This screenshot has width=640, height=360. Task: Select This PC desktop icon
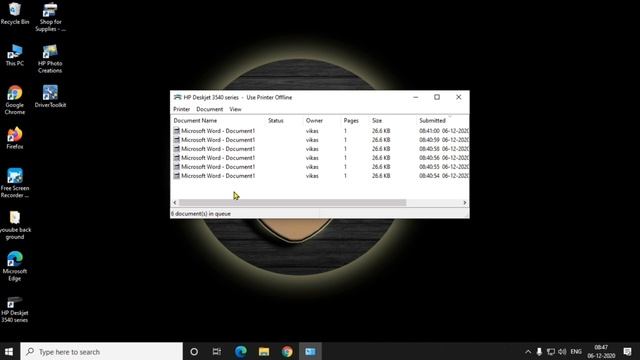(15, 55)
